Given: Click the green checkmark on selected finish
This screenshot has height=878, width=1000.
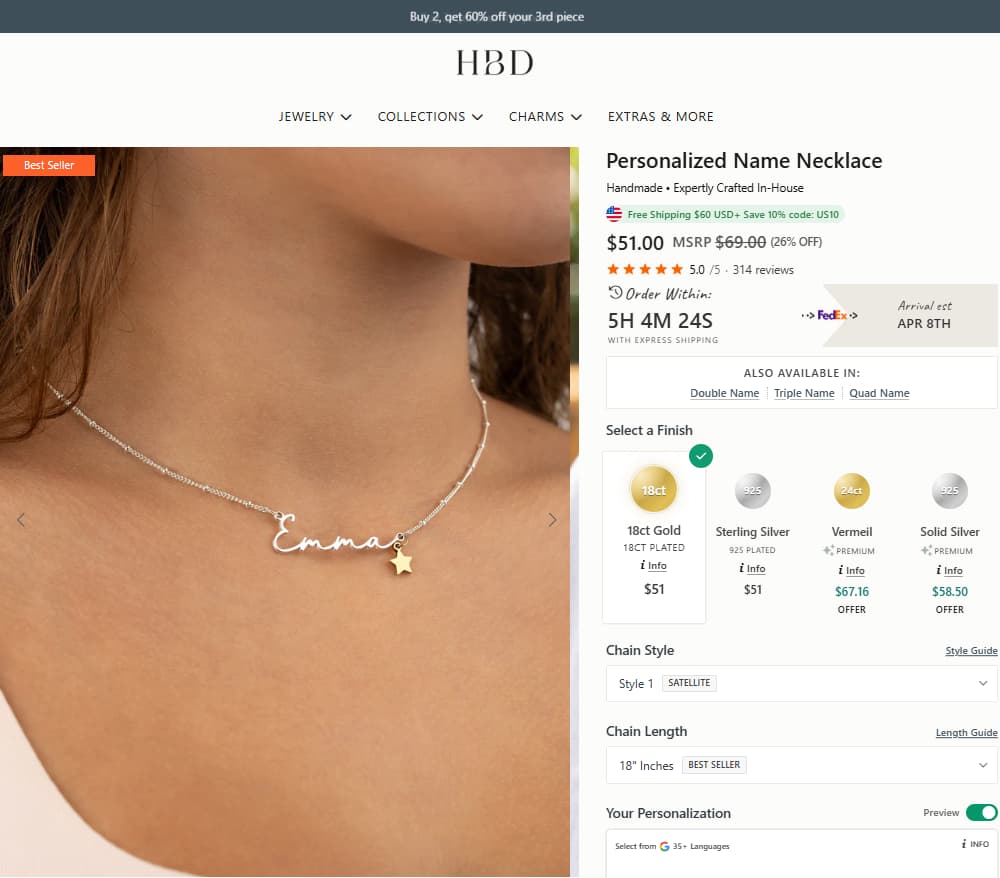Looking at the screenshot, I should pyautogui.click(x=701, y=456).
